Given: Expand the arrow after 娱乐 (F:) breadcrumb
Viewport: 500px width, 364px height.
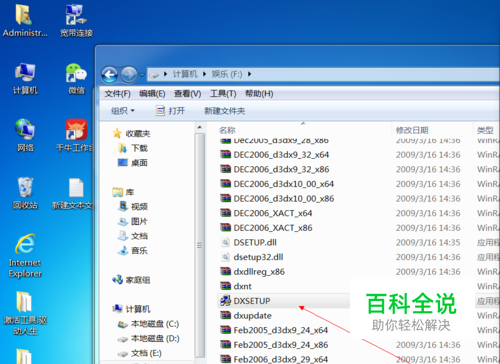Looking at the screenshot, I should tap(249, 74).
